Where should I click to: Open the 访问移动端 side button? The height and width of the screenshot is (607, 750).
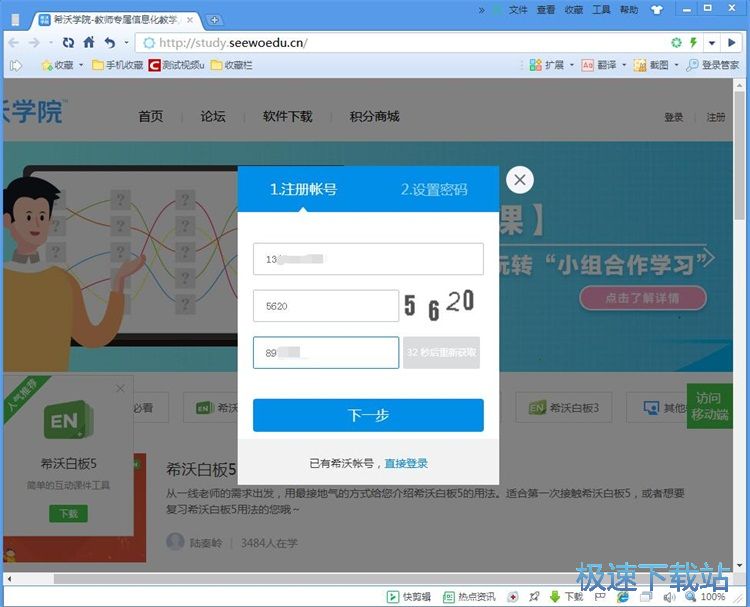[x=710, y=406]
